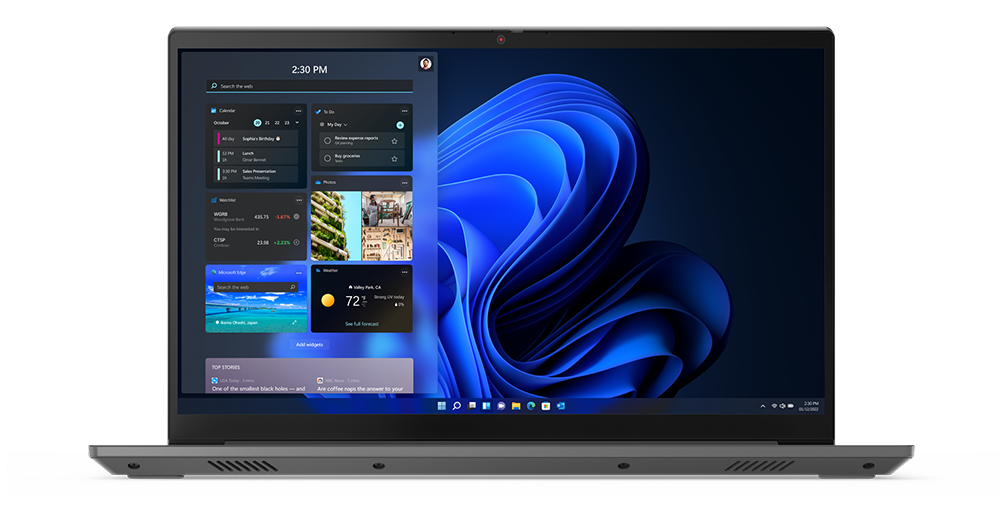Open taskbar Search magnifier icon
Screen dimensions: 1000x511
tap(457, 406)
